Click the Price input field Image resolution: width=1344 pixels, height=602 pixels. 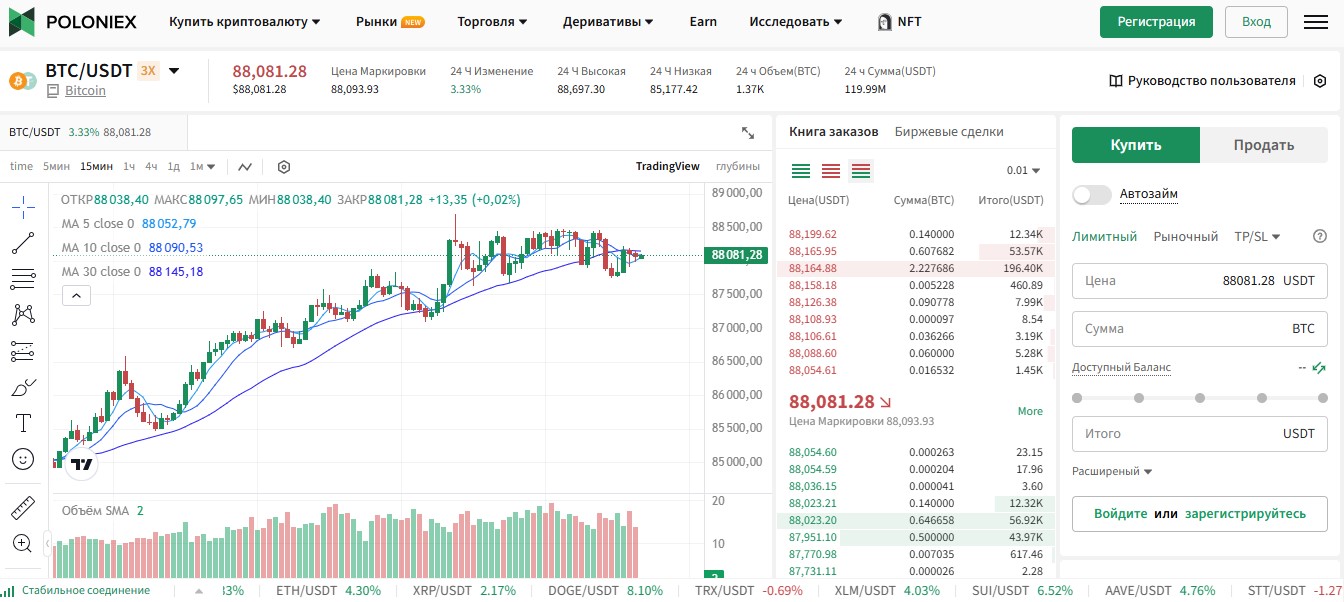(x=1200, y=281)
